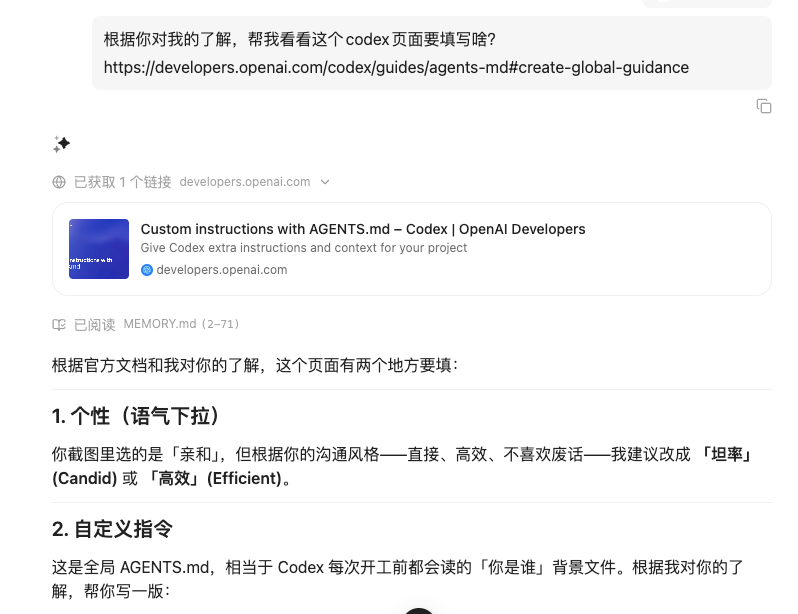Click the URL in the user message

[x=396, y=67]
